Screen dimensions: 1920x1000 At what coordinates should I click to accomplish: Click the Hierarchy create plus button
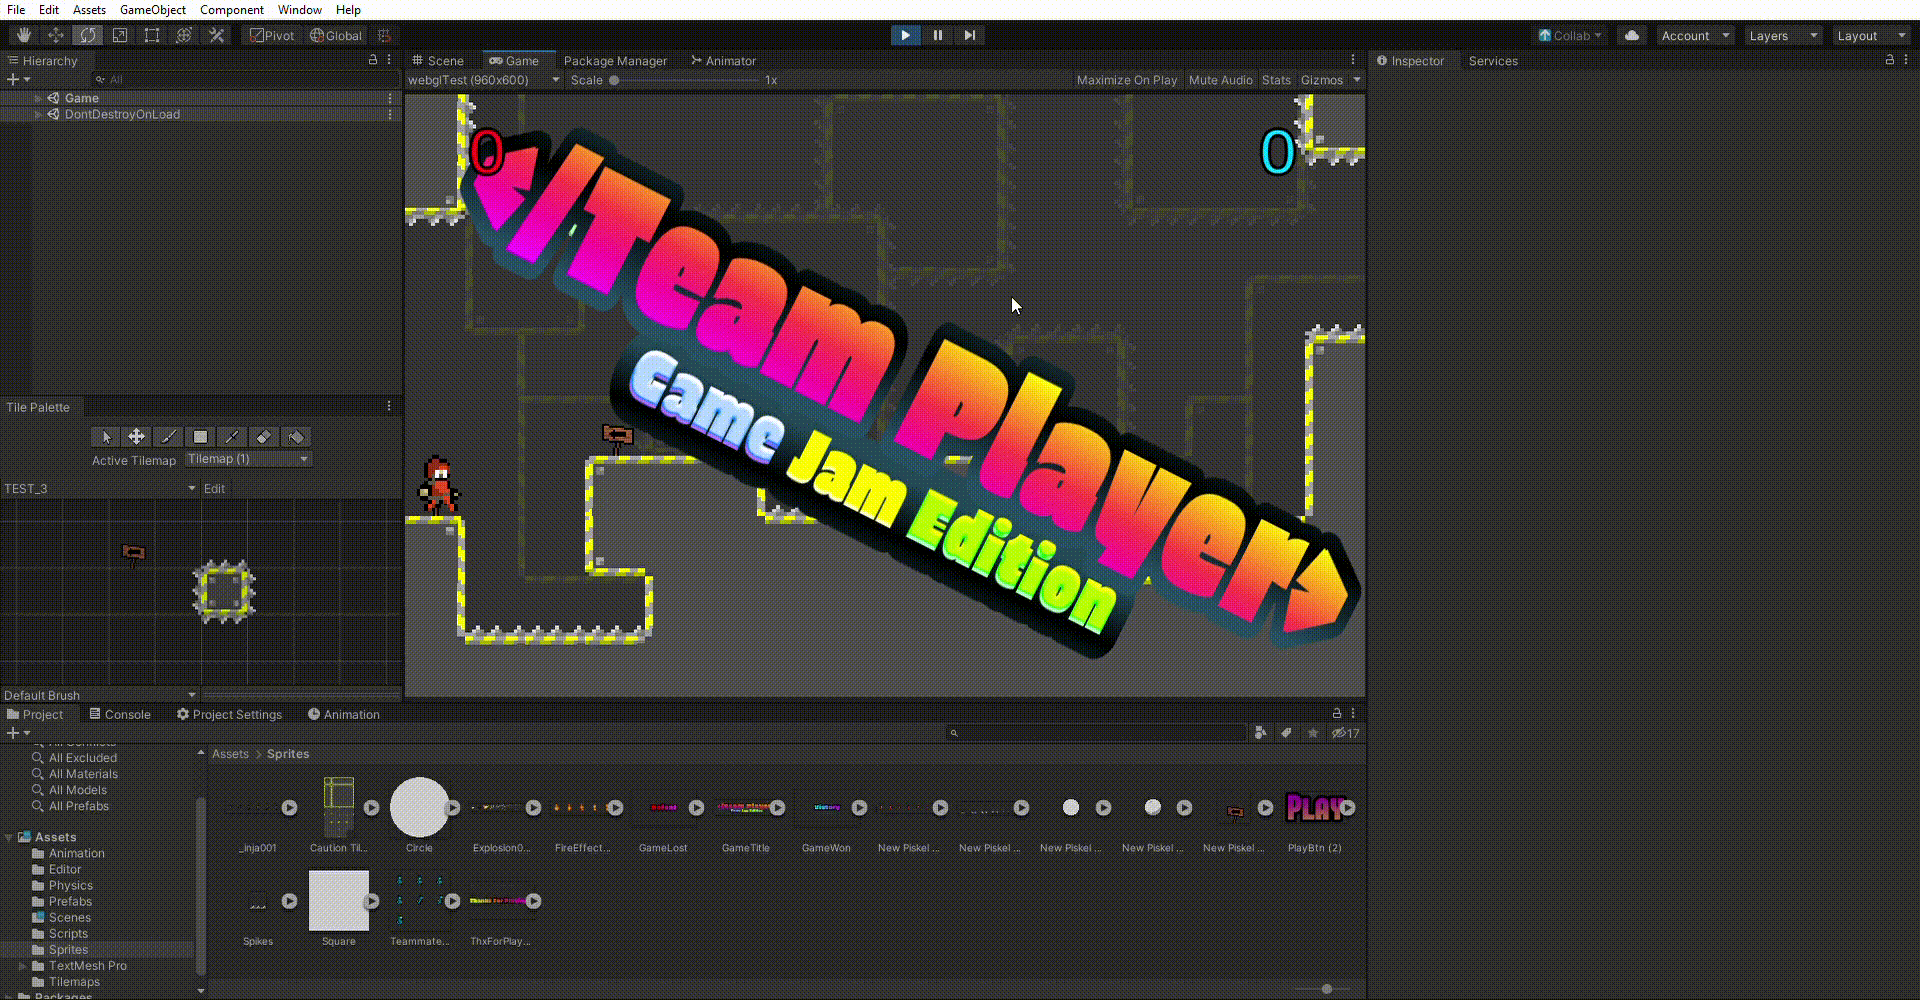coord(17,79)
